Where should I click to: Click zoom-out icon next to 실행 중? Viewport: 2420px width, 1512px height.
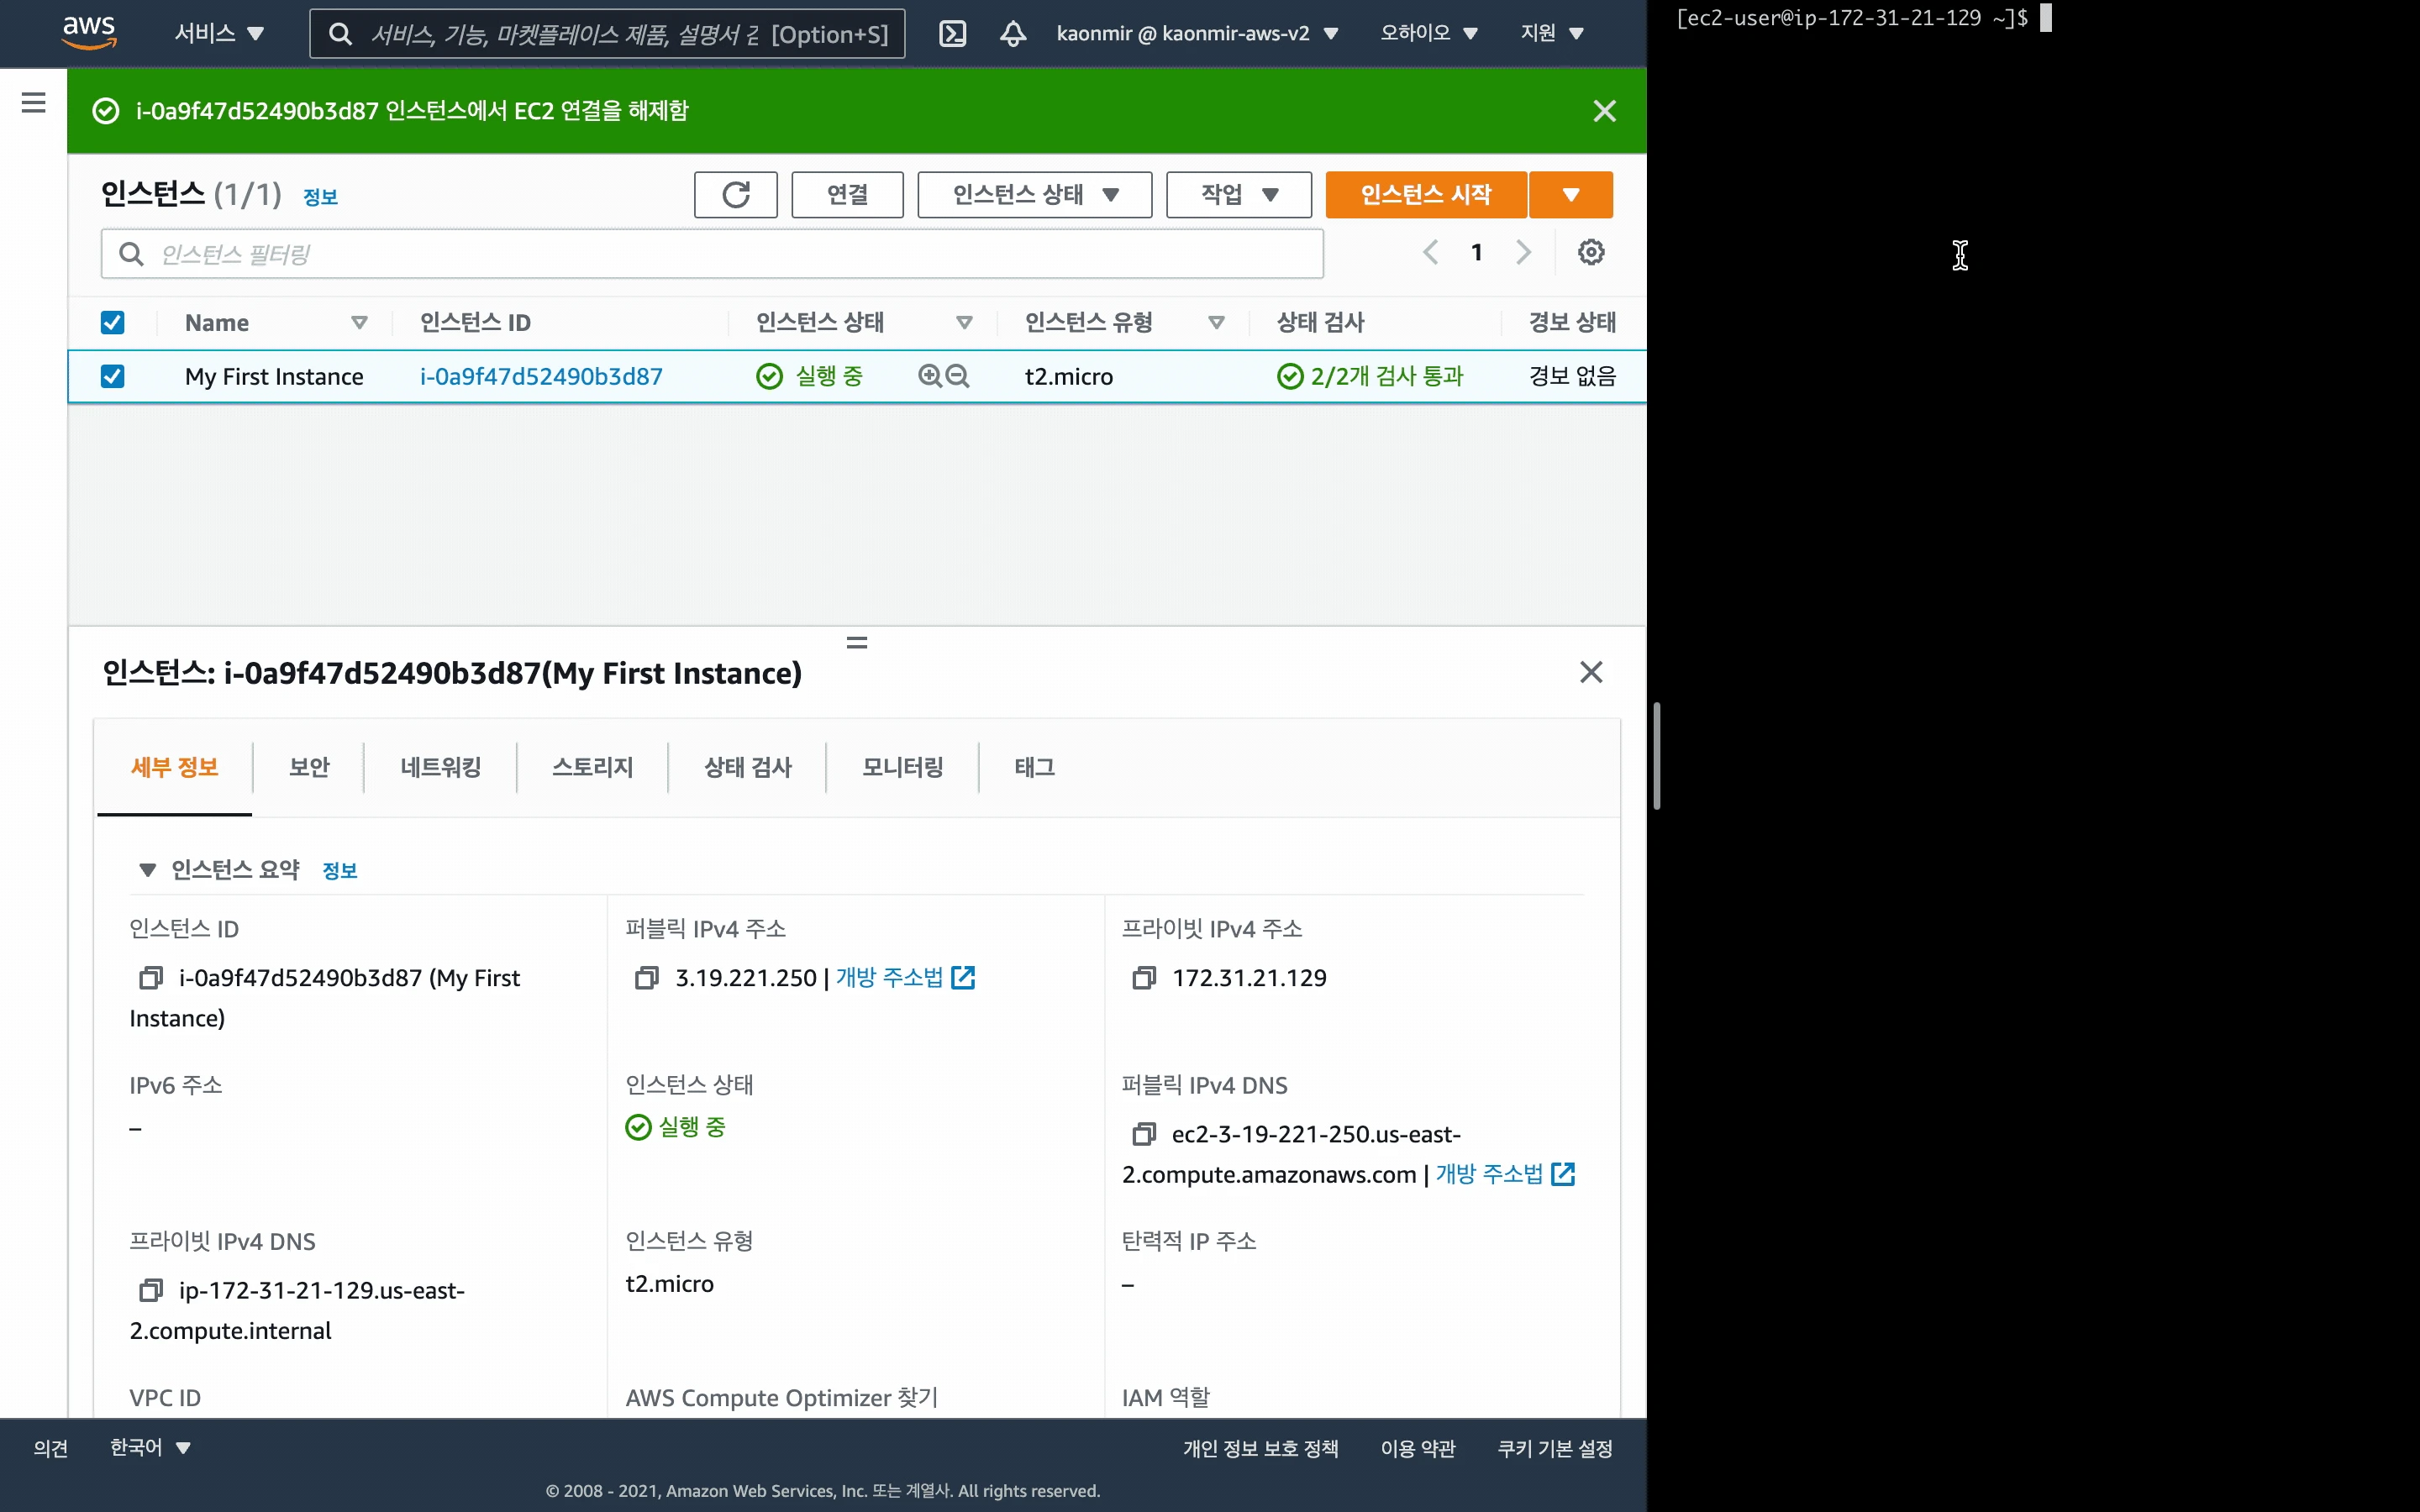pos(957,376)
